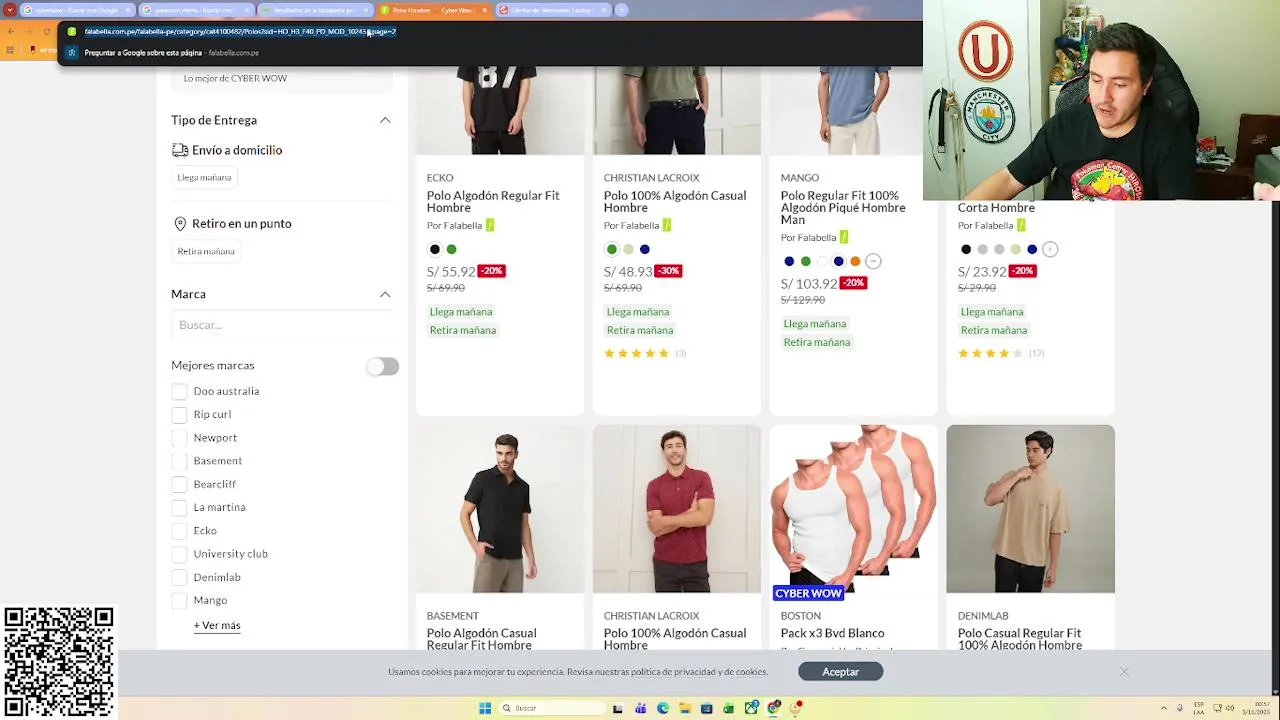
Task: Select the Retira mañana pickup filter chip
Action: (x=206, y=251)
